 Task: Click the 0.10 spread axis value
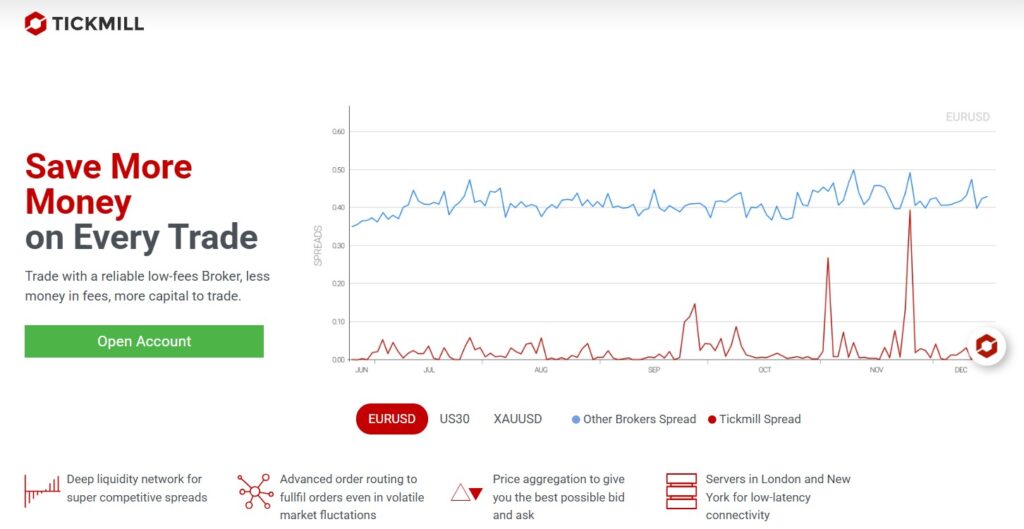click(338, 322)
